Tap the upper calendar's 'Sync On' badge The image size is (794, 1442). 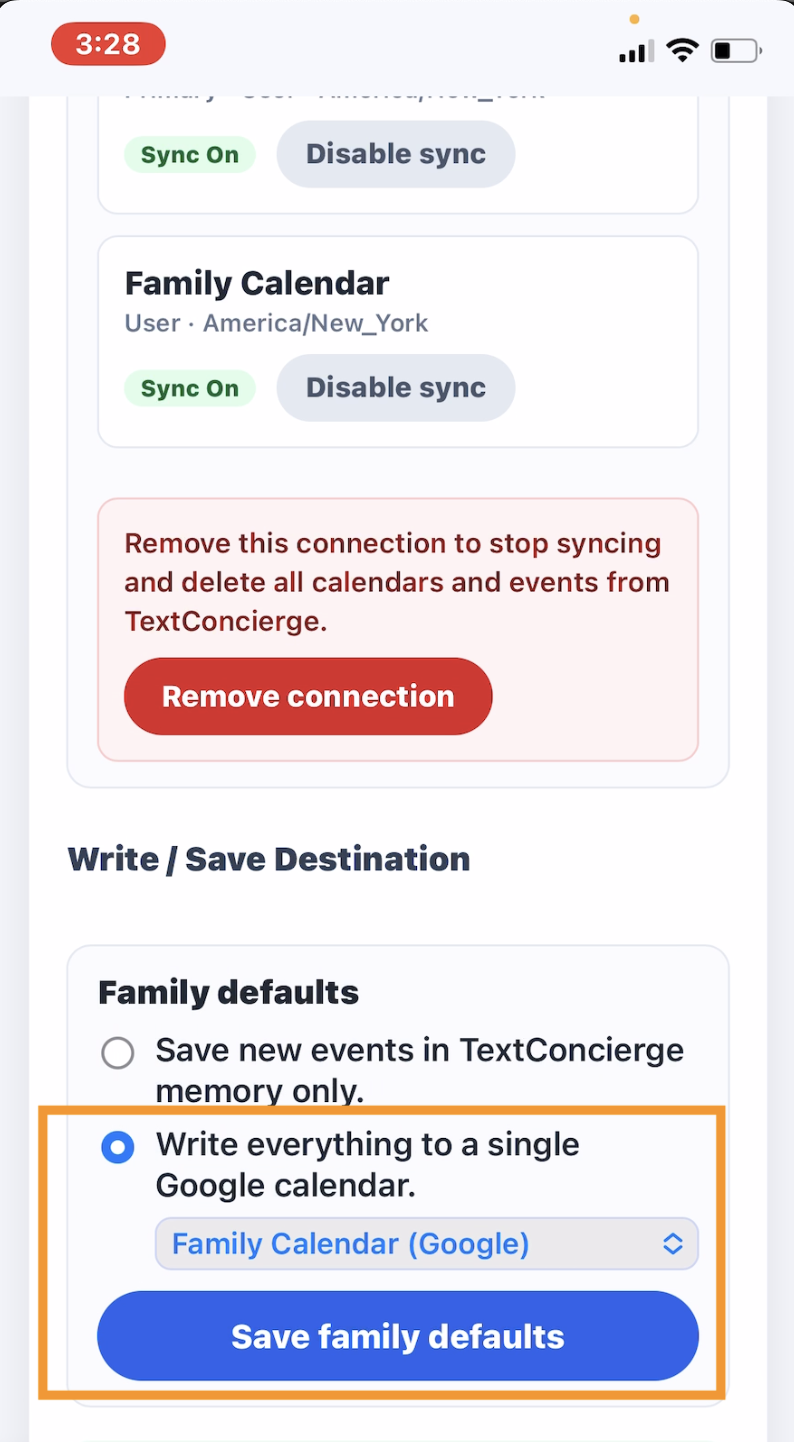[189, 155]
